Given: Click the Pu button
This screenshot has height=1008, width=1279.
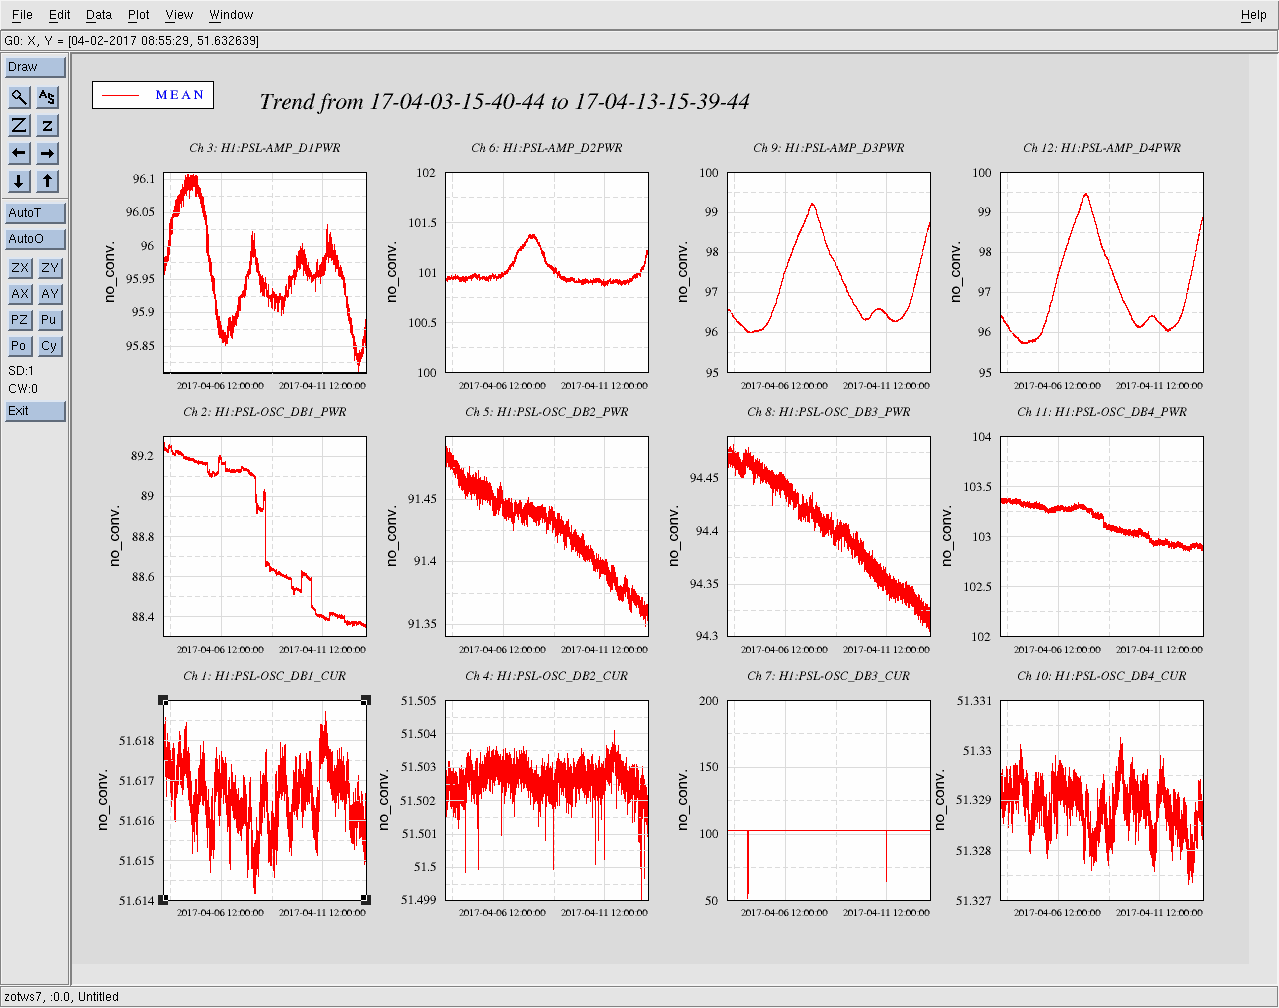Looking at the screenshot, I should click(x=50, y=320).
